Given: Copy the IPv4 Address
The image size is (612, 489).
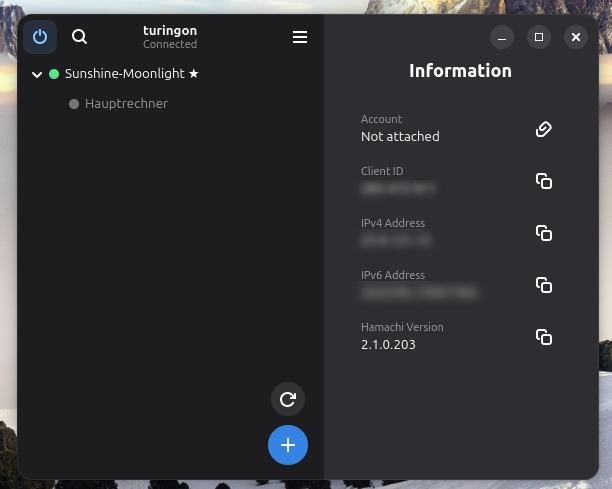Looking at the screenshot, I should tap(544, 233).
